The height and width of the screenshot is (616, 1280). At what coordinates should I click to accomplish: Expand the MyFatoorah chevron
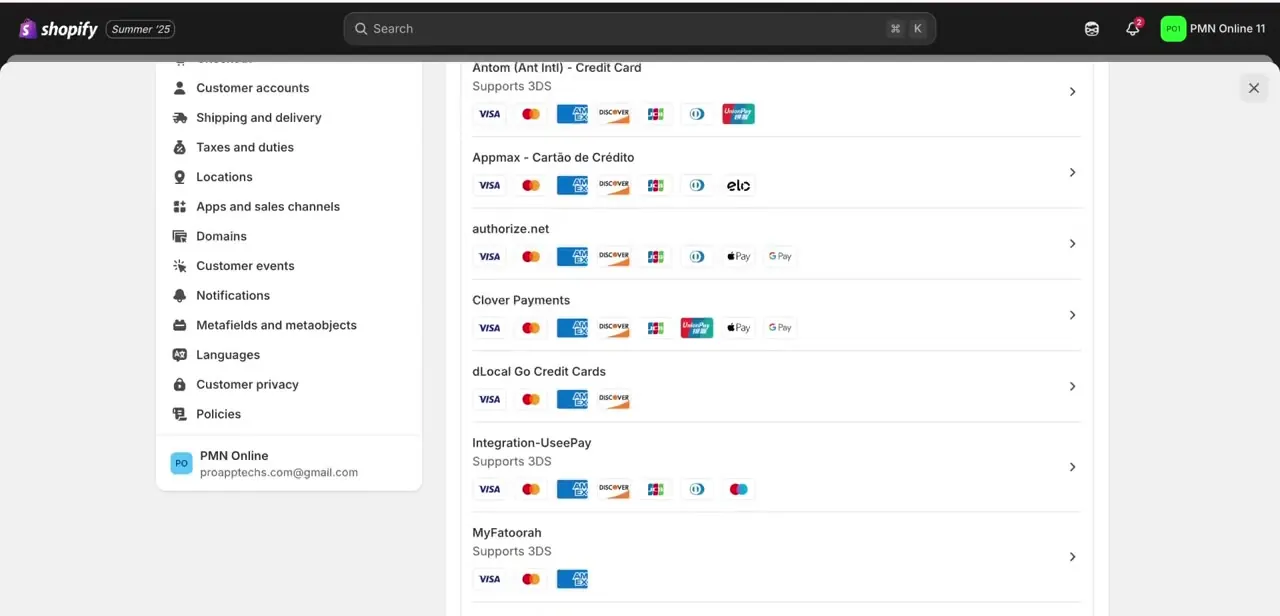[1072, 557]
